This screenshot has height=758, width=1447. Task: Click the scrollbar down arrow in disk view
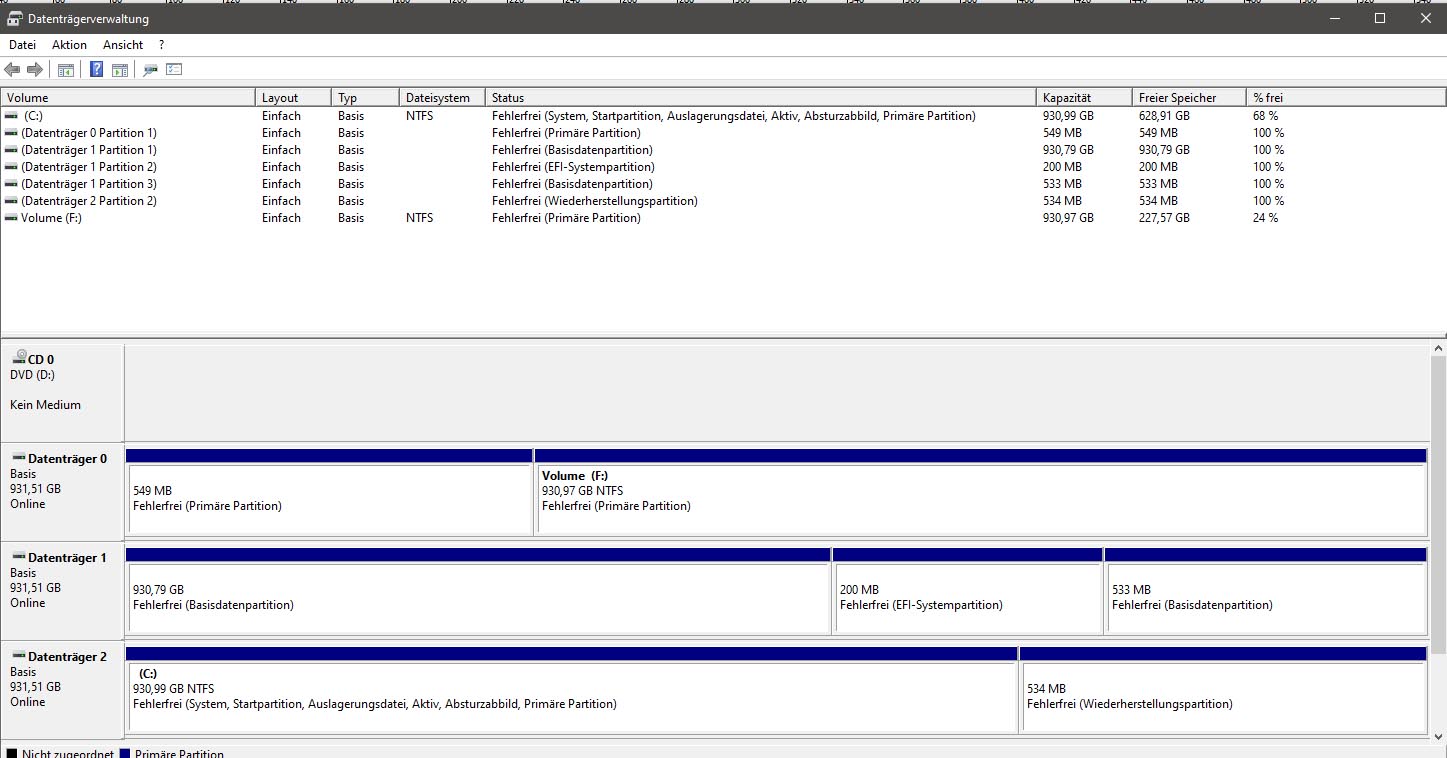pos(1438,735)
